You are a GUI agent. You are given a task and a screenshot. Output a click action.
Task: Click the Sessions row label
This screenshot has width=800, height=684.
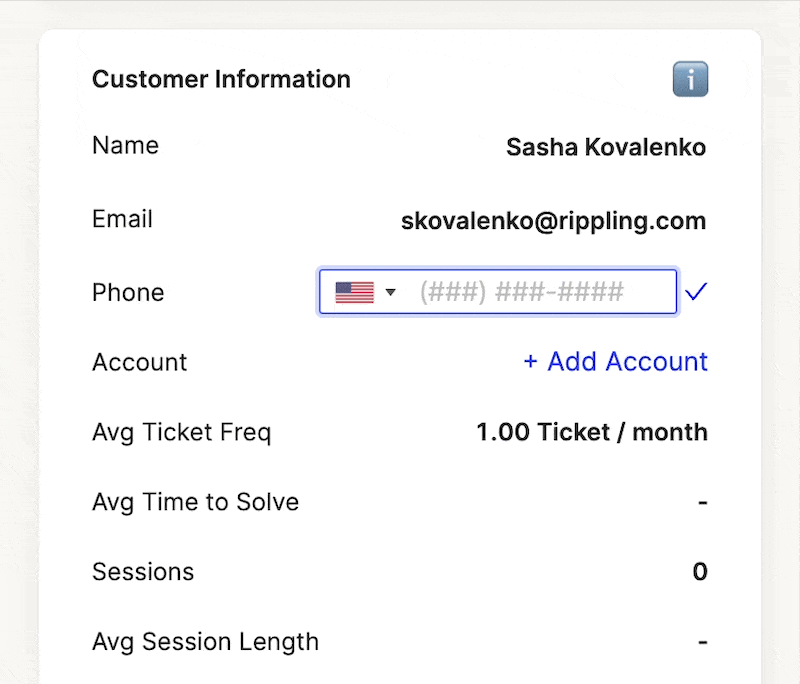tap(143, 572)
